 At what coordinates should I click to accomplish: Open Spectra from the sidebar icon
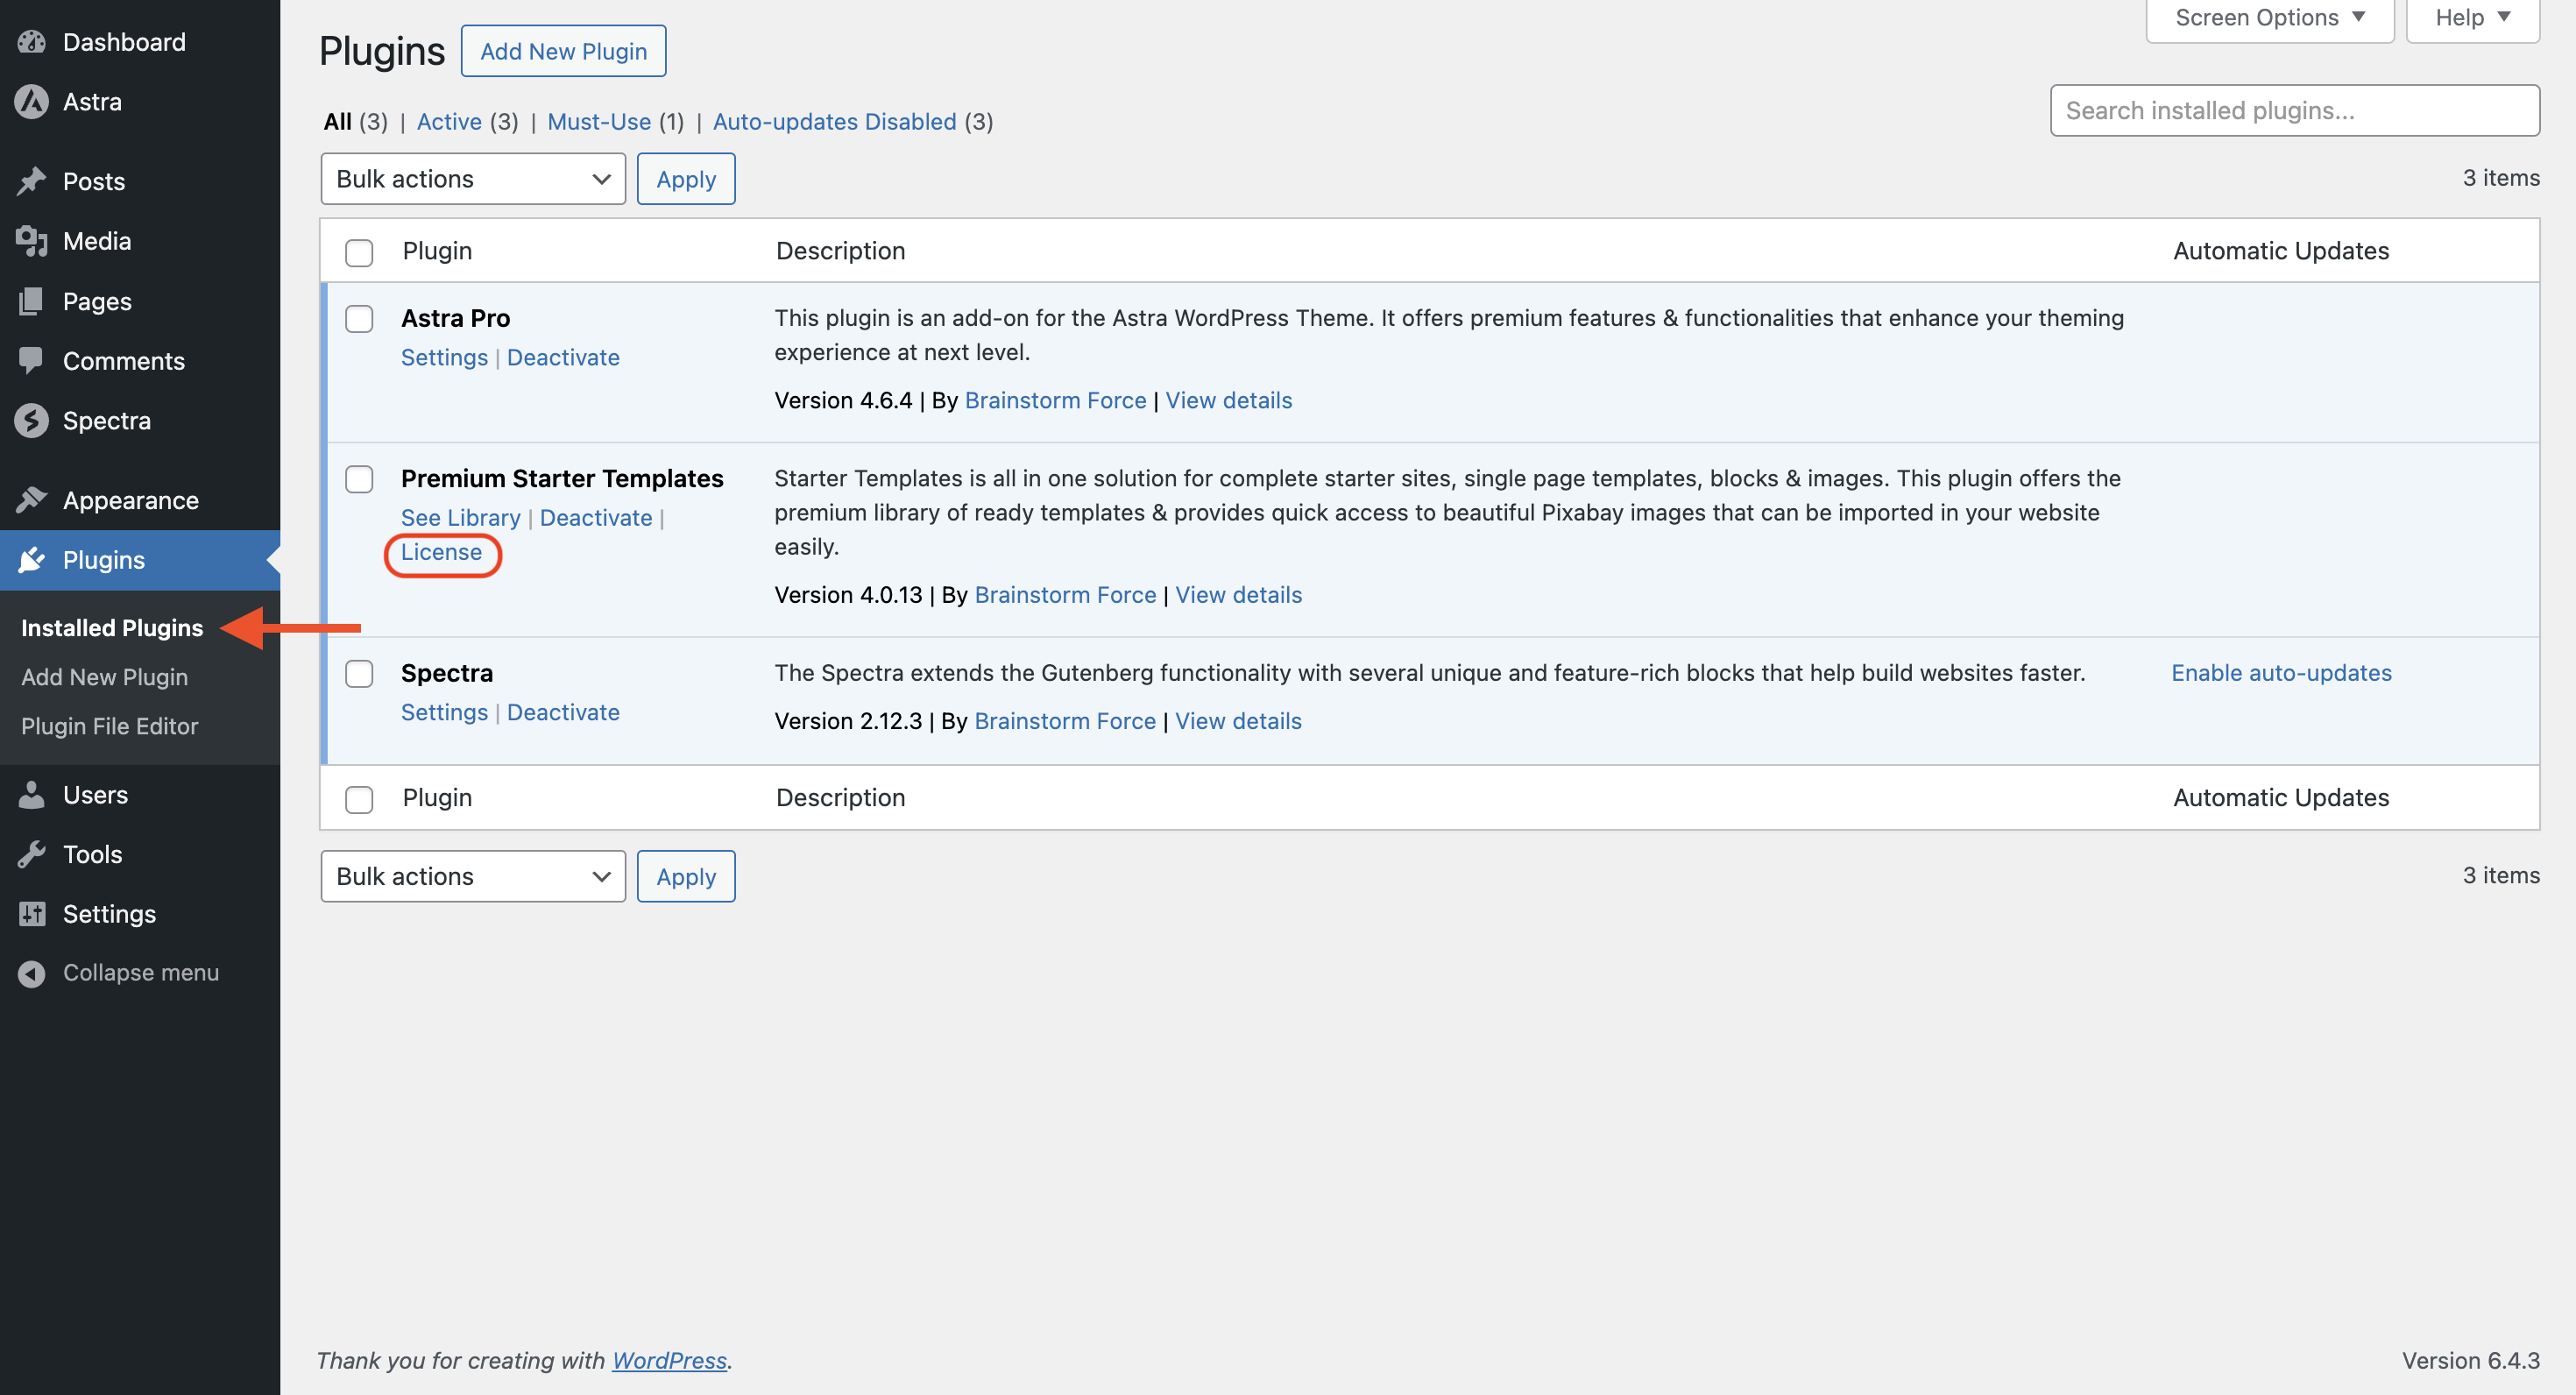(31, 420)
